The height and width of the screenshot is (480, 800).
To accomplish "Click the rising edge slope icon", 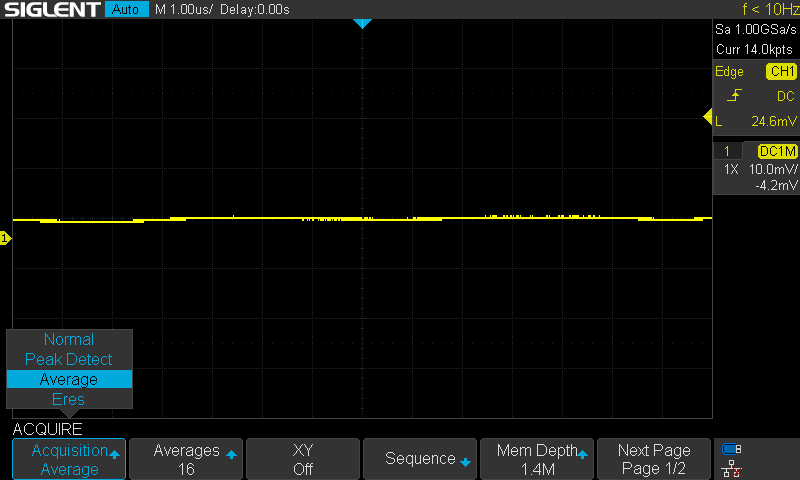I will coord(735,96).
